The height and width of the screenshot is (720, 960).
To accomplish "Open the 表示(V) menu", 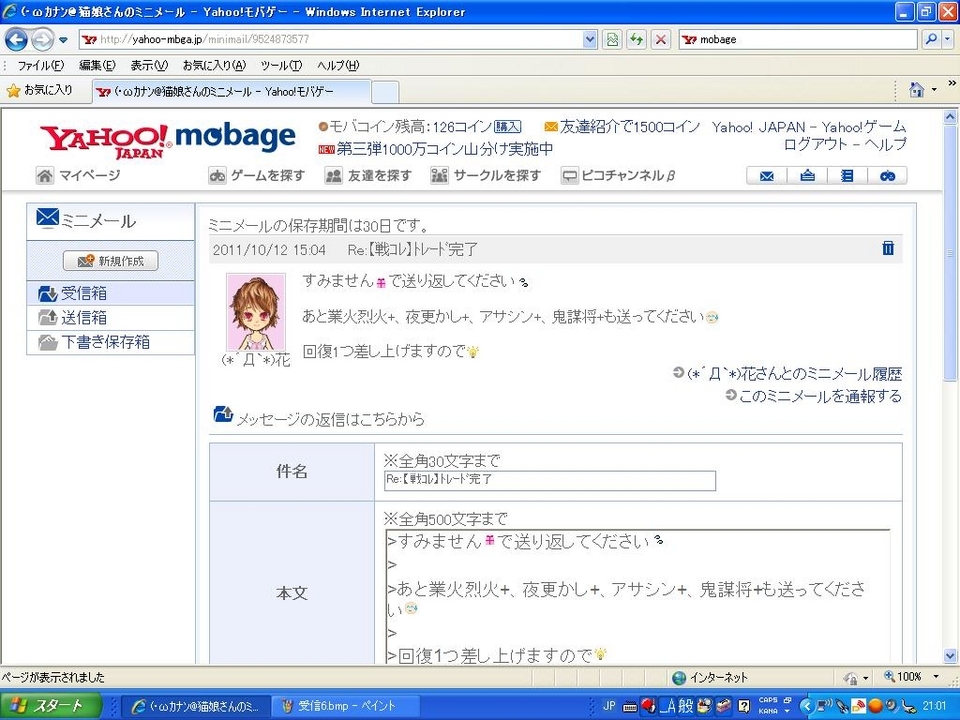I will (149, 66).
